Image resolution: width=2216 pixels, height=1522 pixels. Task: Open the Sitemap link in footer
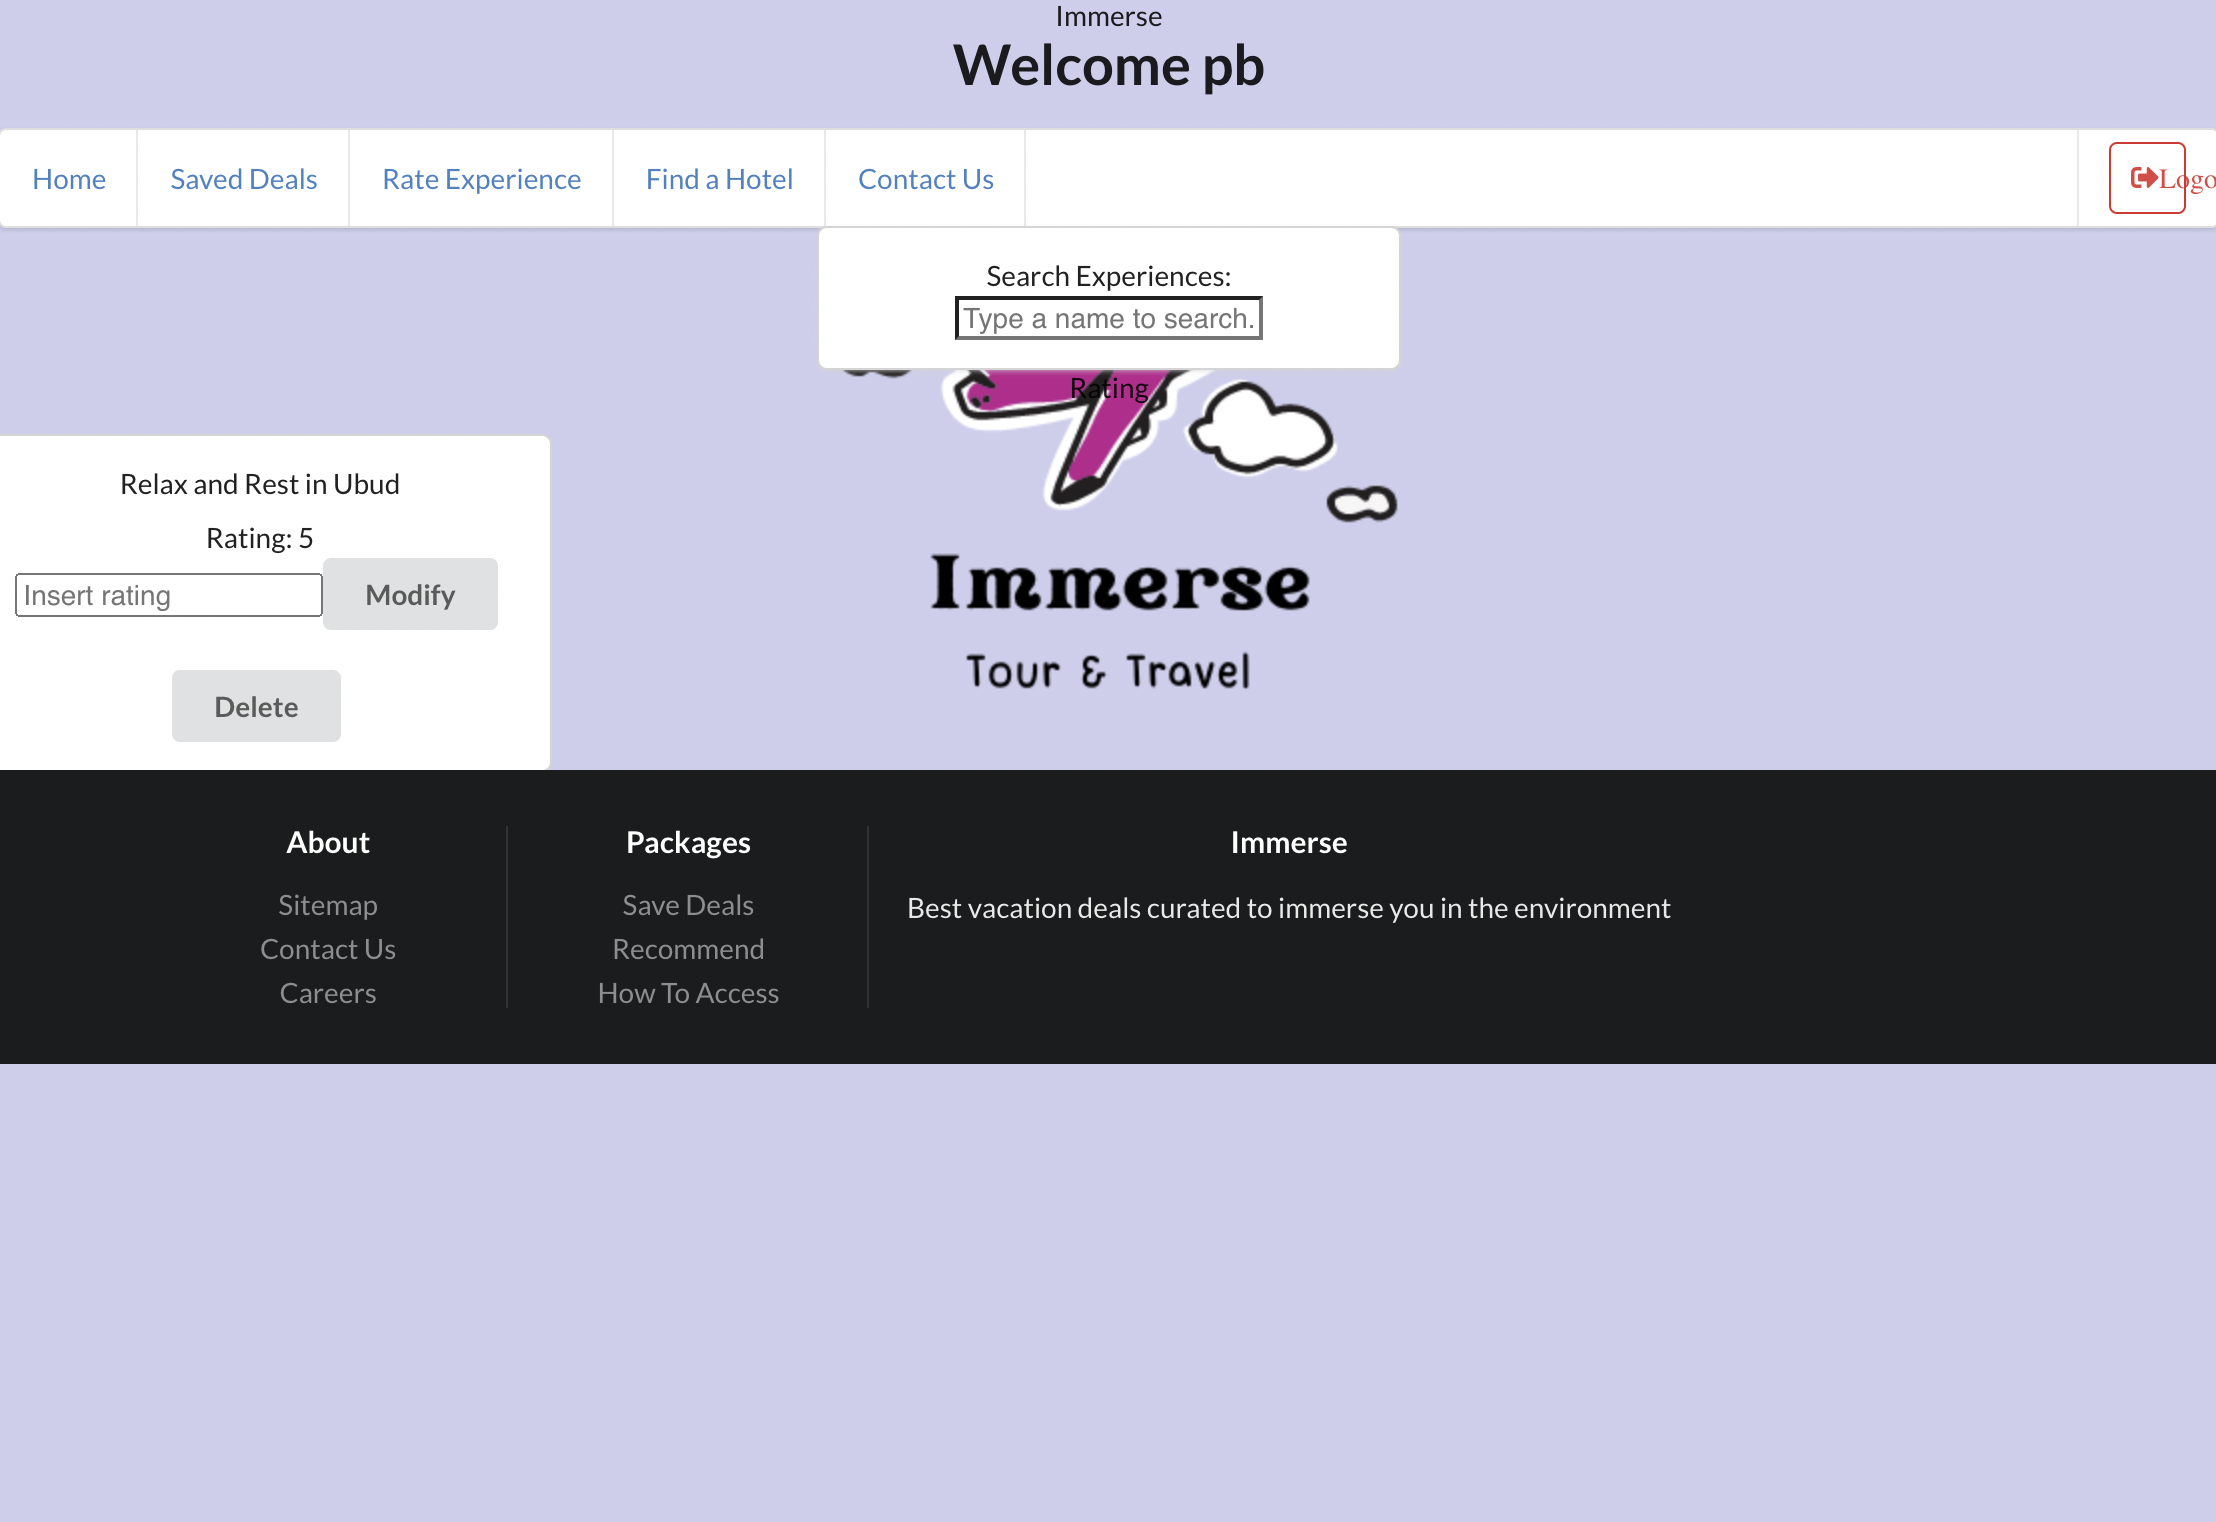coord(327,904)
